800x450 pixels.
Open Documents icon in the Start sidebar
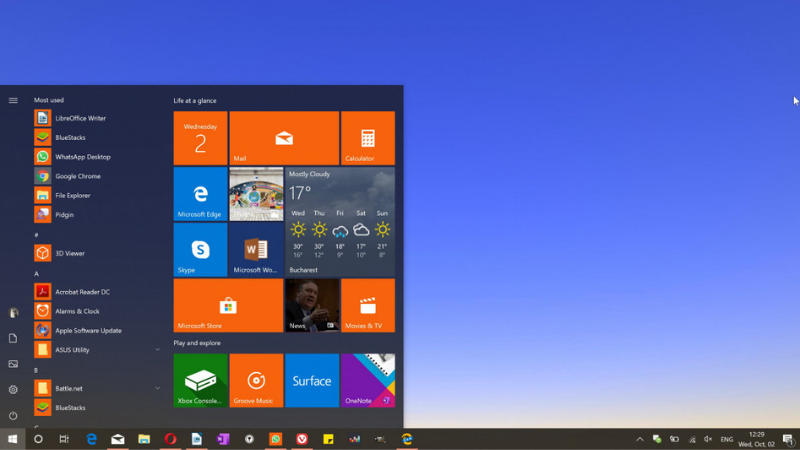point(13,338)
